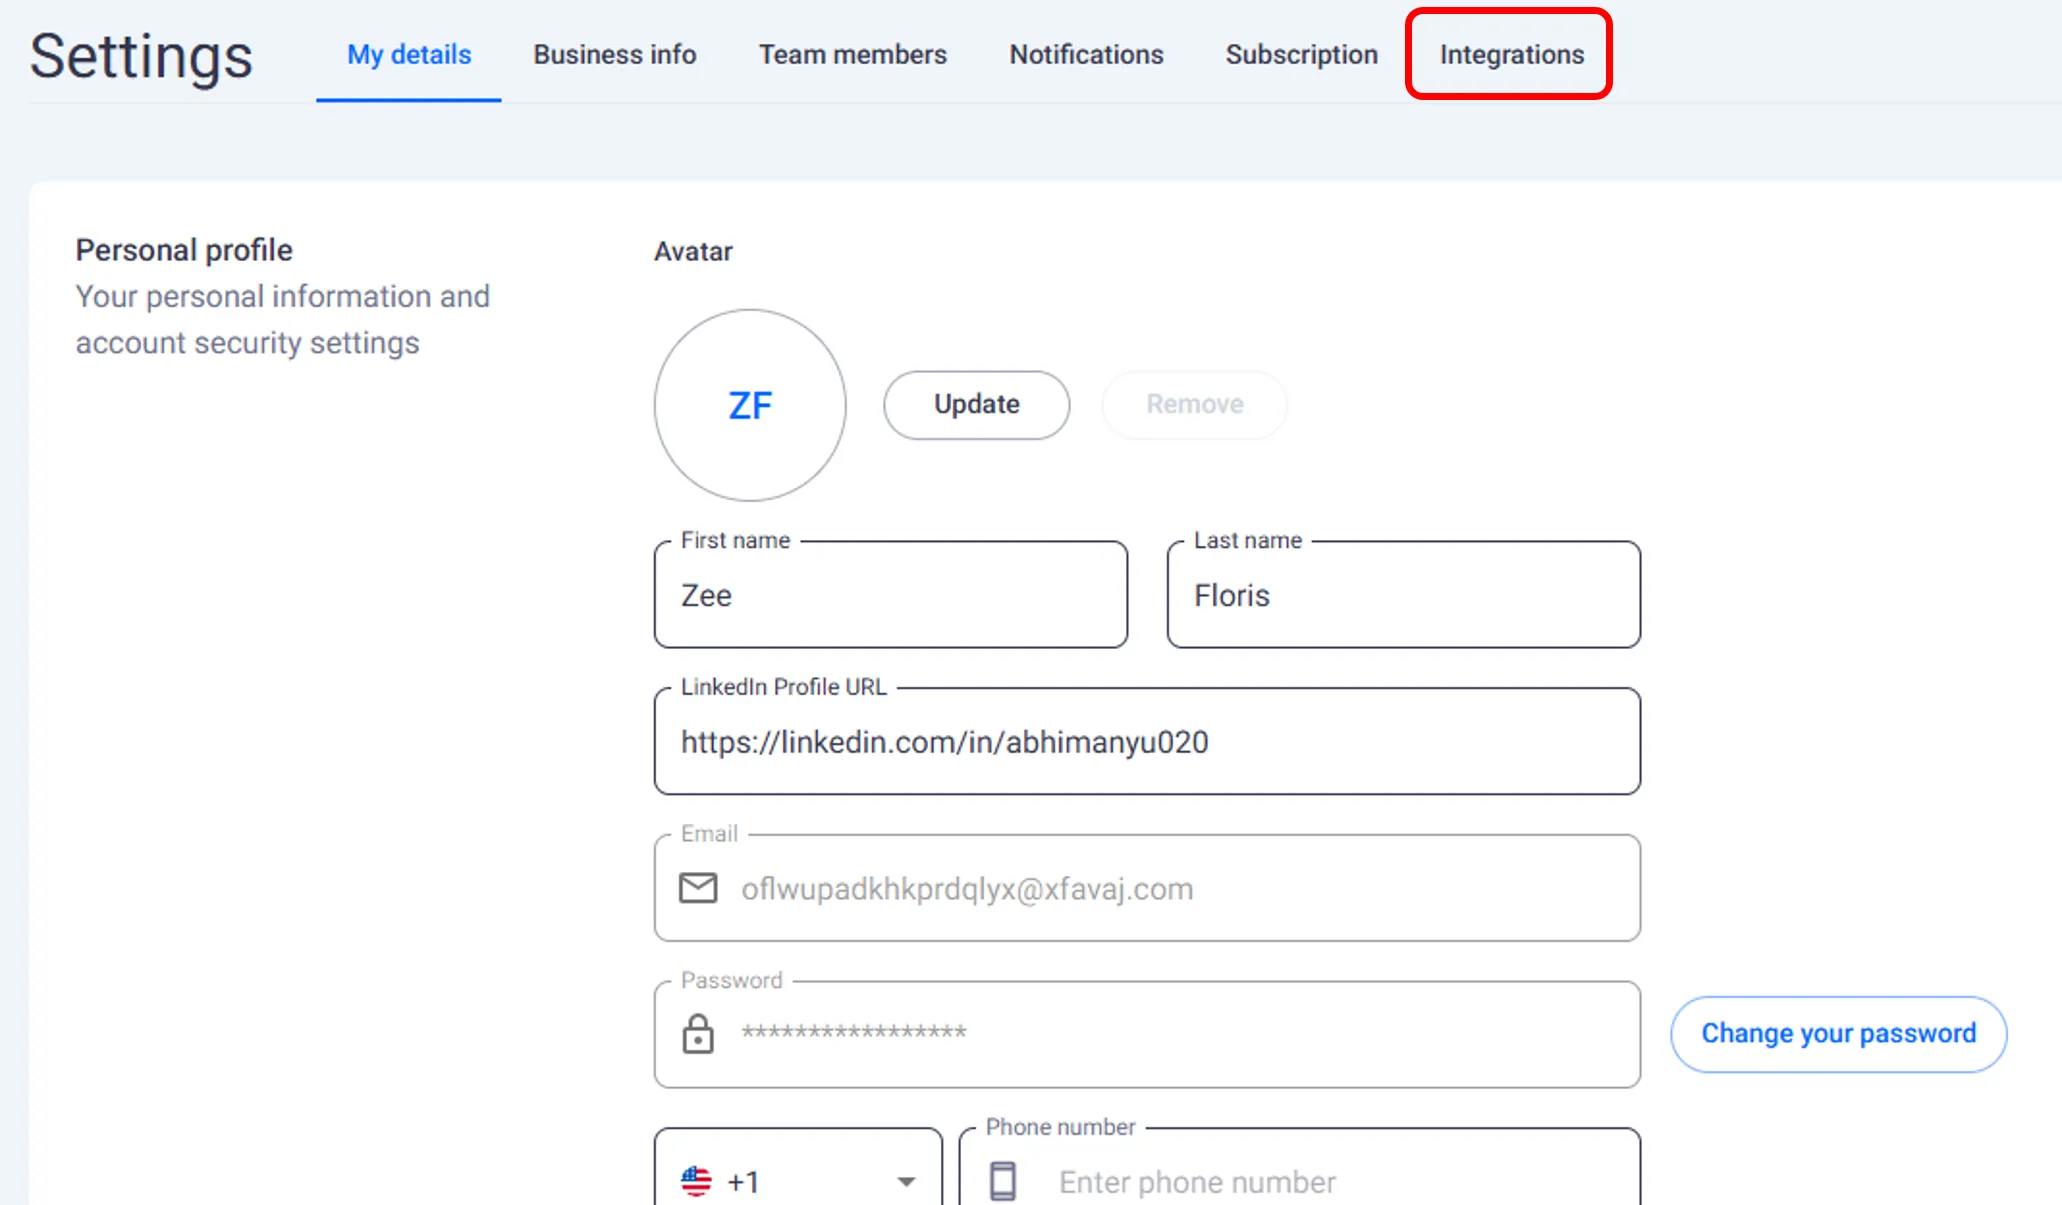Image resolution: width=2062 pixels, height=1205 pixels.
Task: Click the phone icon in Phone number field
Action: (x=1002, y=1181)
